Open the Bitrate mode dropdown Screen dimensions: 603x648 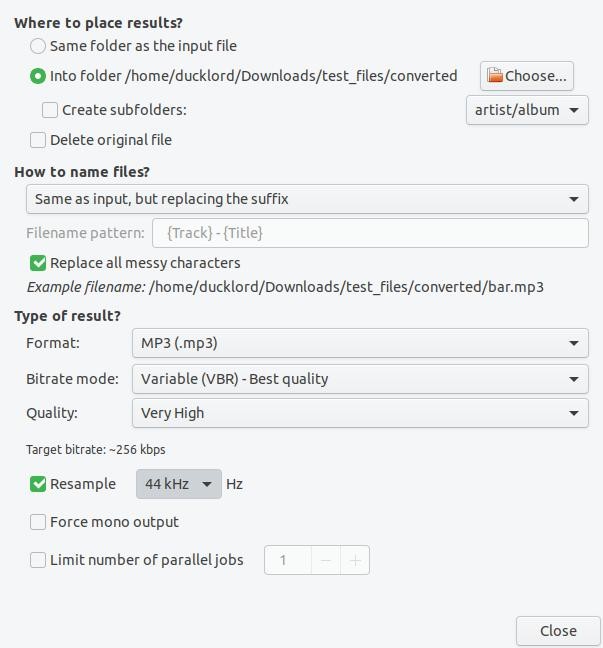point(360,379)
